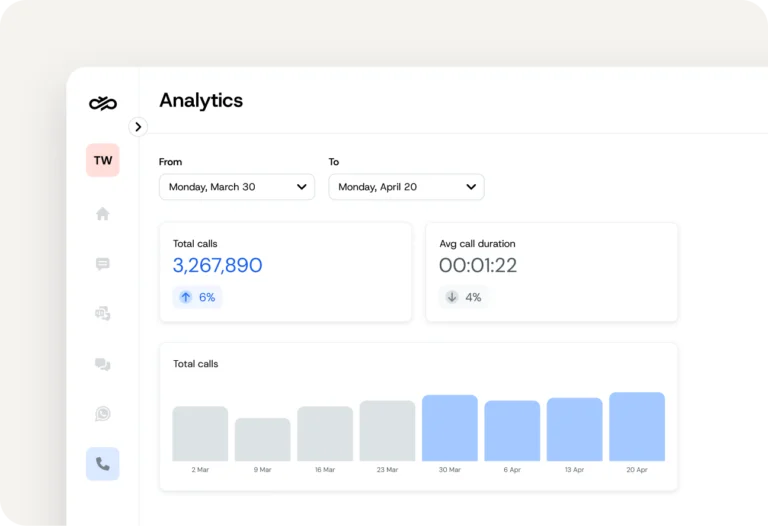Open the WhatsApp channel icon
The width and height of the screenshot is (768, 526).
[x=102, y=414]
